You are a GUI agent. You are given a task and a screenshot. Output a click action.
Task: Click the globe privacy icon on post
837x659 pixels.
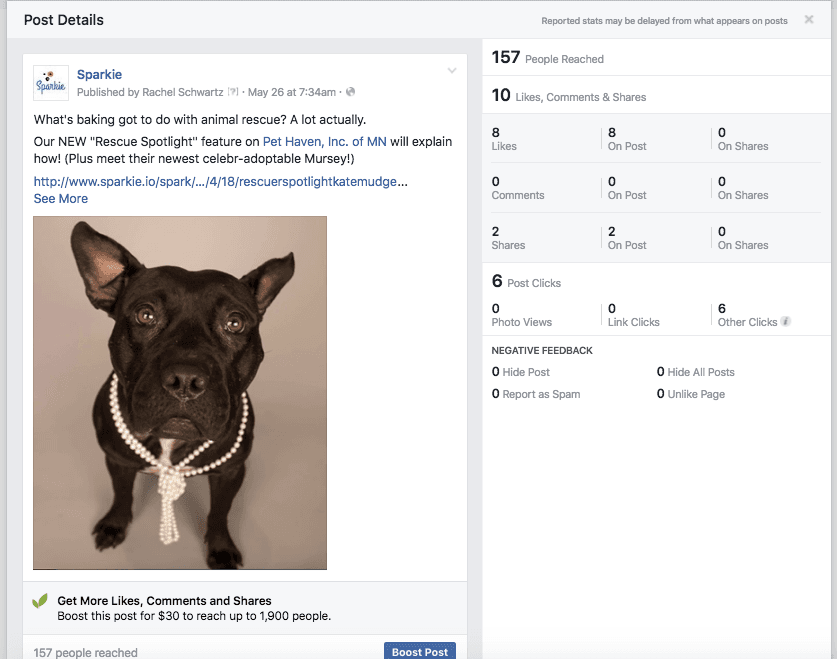click(x=350, y=93)
